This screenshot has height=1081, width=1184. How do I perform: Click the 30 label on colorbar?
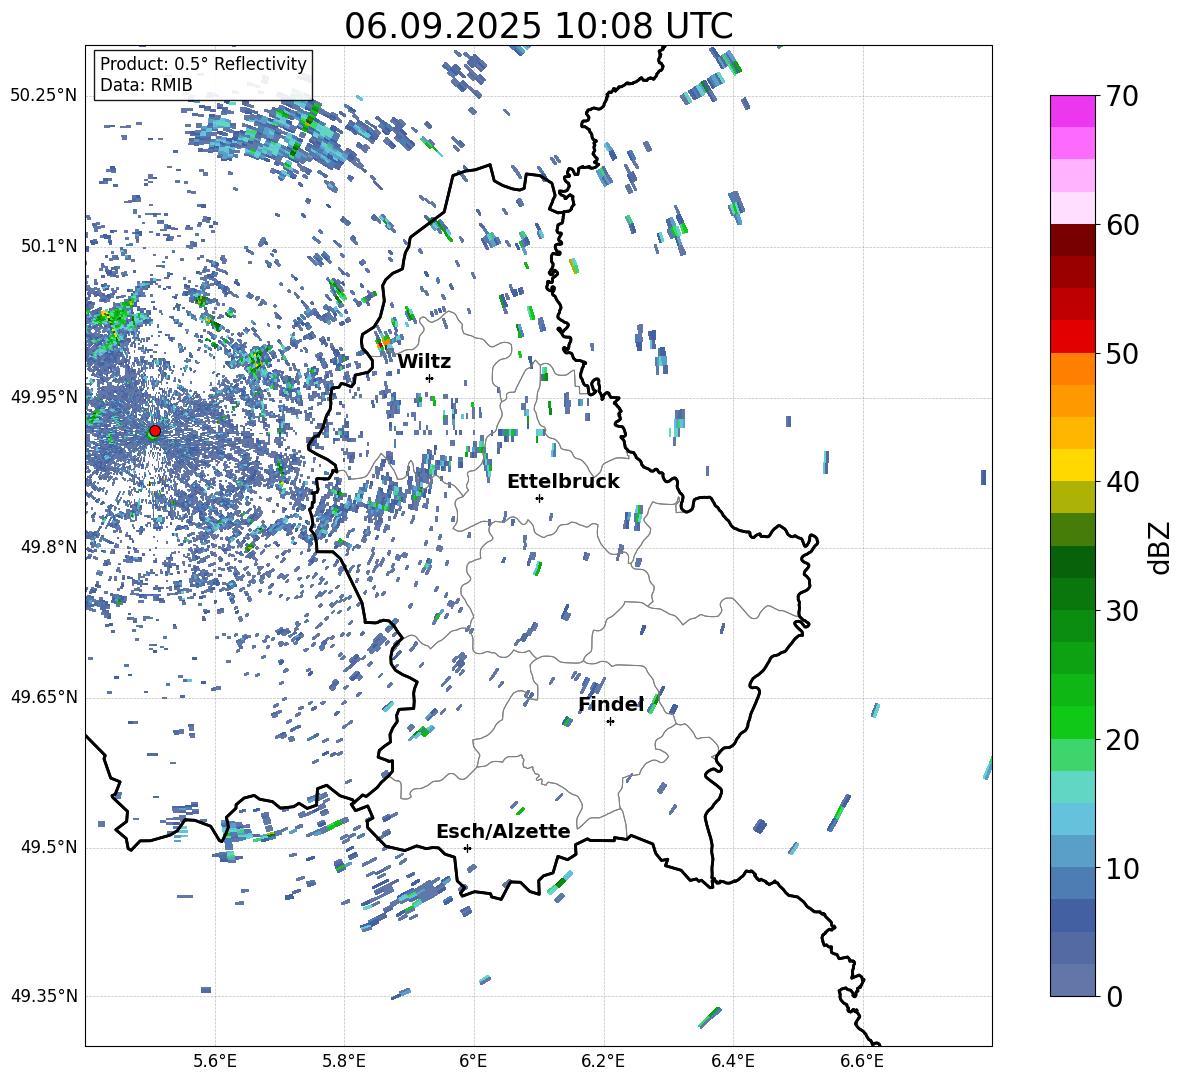1122,611
